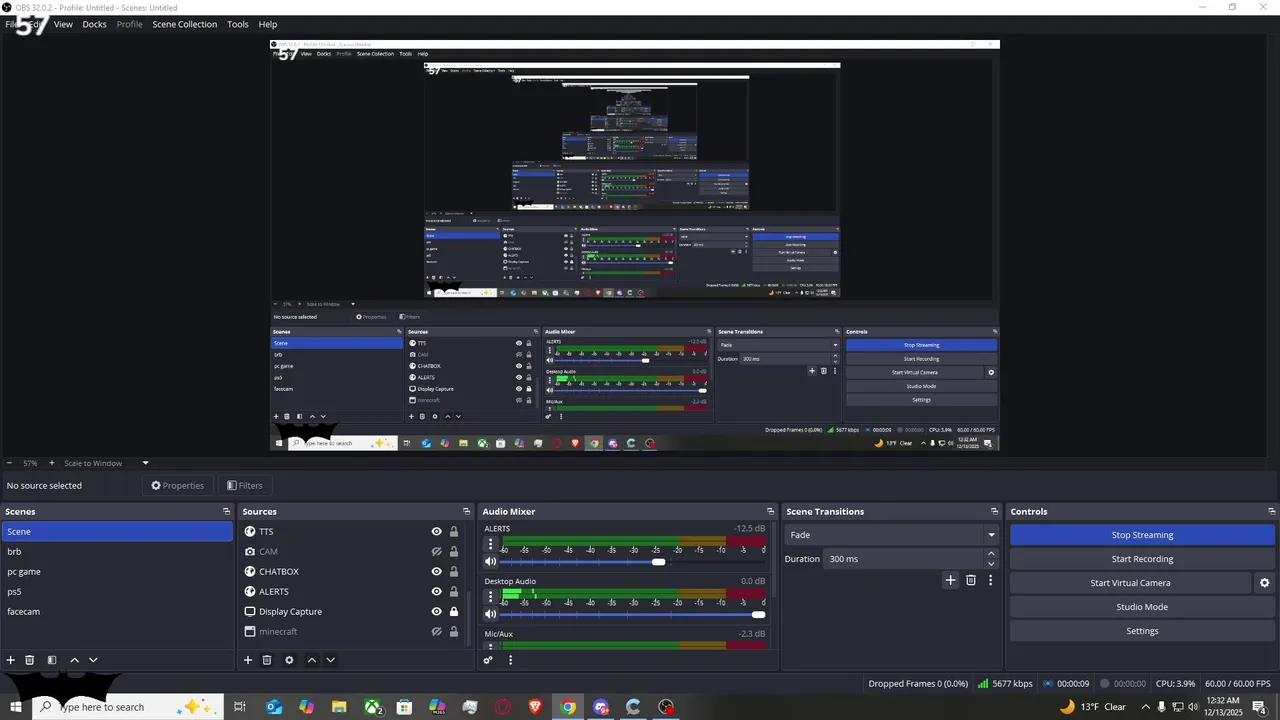Open Virtual Camera settings gear
Screen dimensions: 1280x720
(1264, 583)
